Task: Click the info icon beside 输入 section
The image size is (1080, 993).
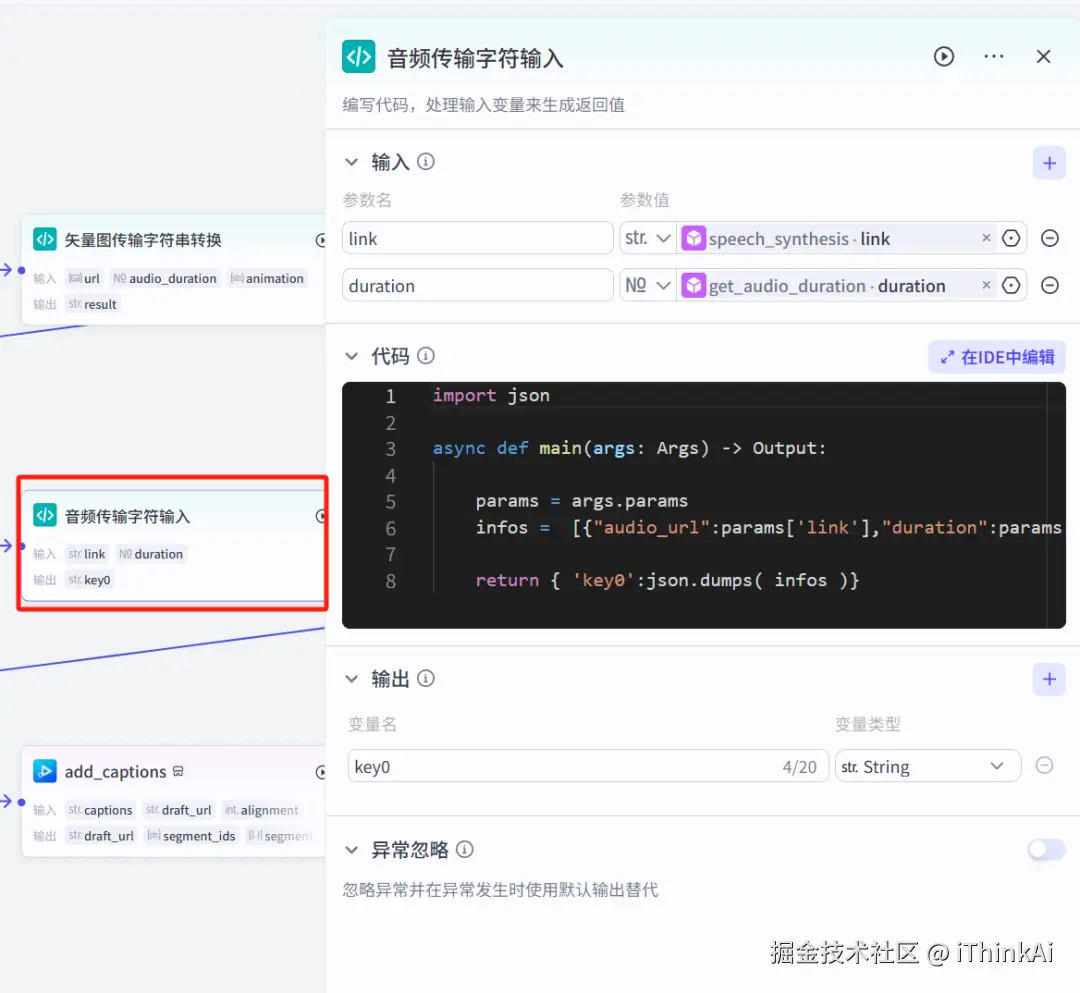Action: pyautogui.click(x=426, y=161)
